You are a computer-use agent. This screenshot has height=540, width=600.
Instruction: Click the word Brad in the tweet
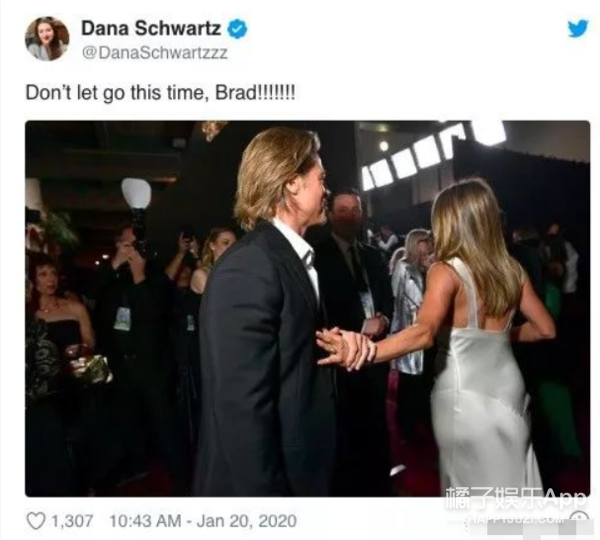235,93
